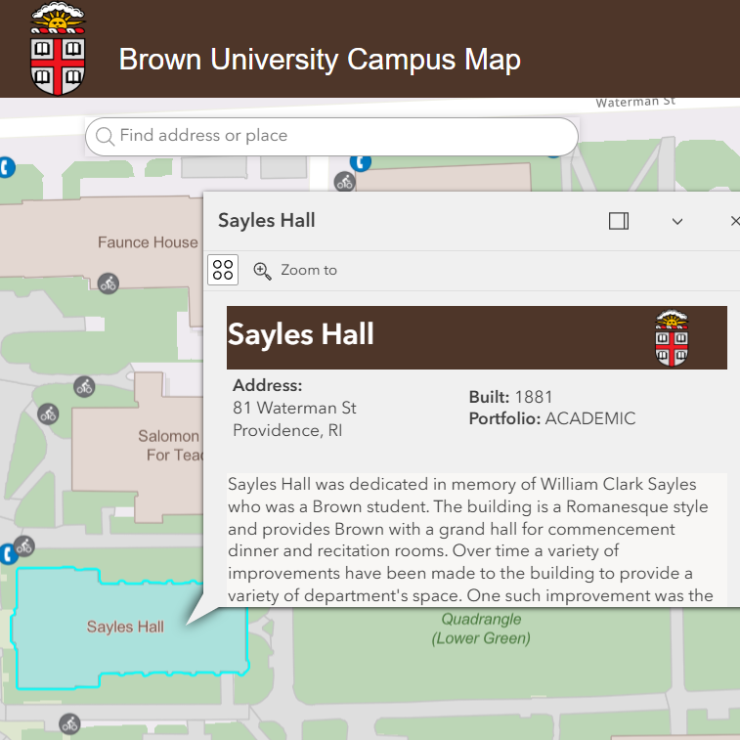Click the search magnifier icon
740x740 pixels.
pyautogui.click(x=105, y=136)
